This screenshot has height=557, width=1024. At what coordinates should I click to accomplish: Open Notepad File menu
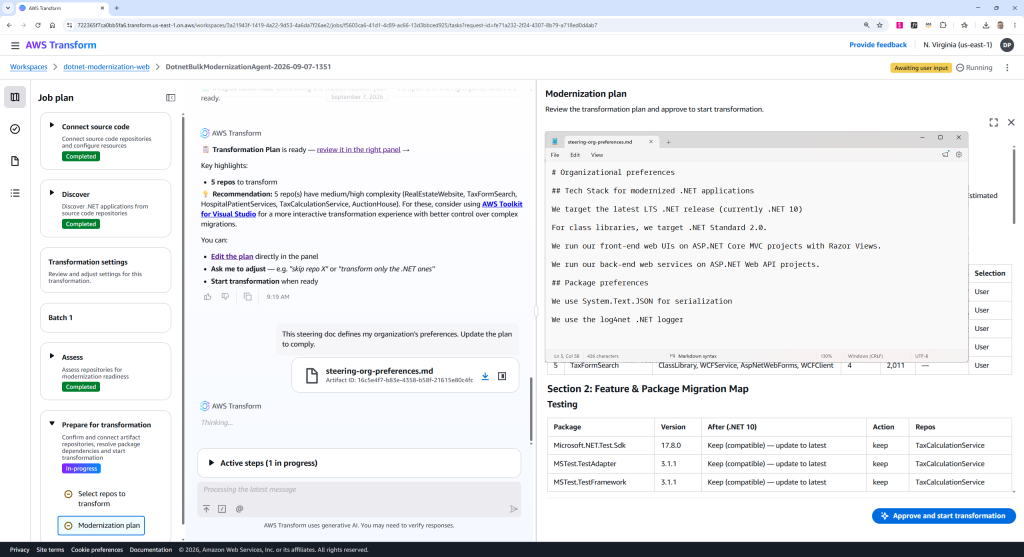(x=554, y=155)
